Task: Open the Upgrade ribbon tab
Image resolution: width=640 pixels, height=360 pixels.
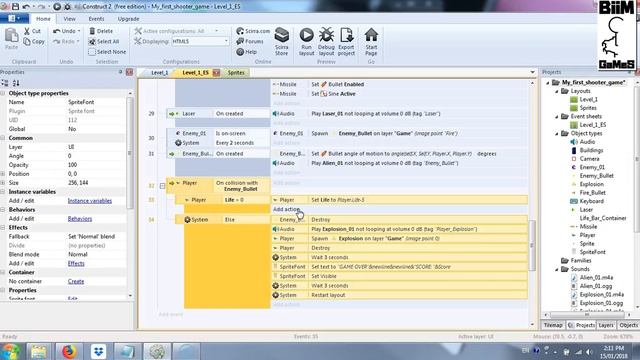Action: 128,19
